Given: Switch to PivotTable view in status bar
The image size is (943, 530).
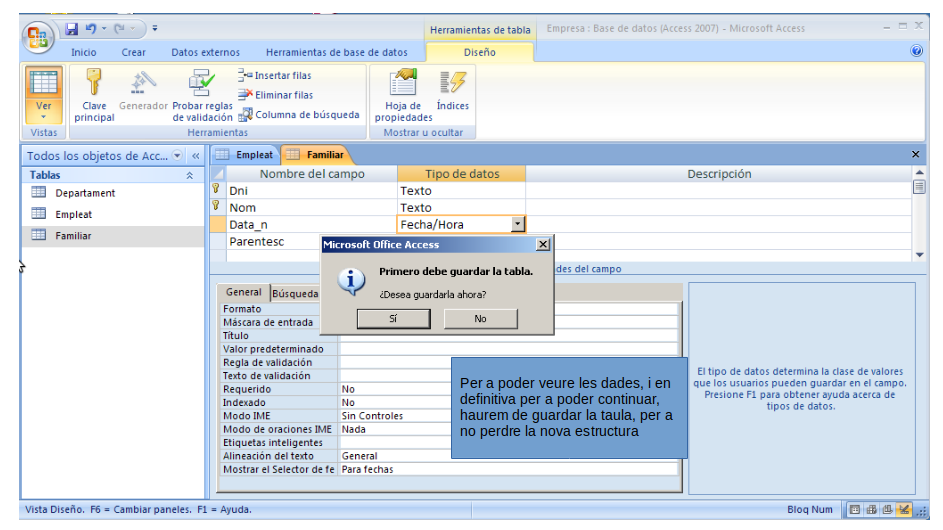Looking at the screenshot, I should 871,510.
